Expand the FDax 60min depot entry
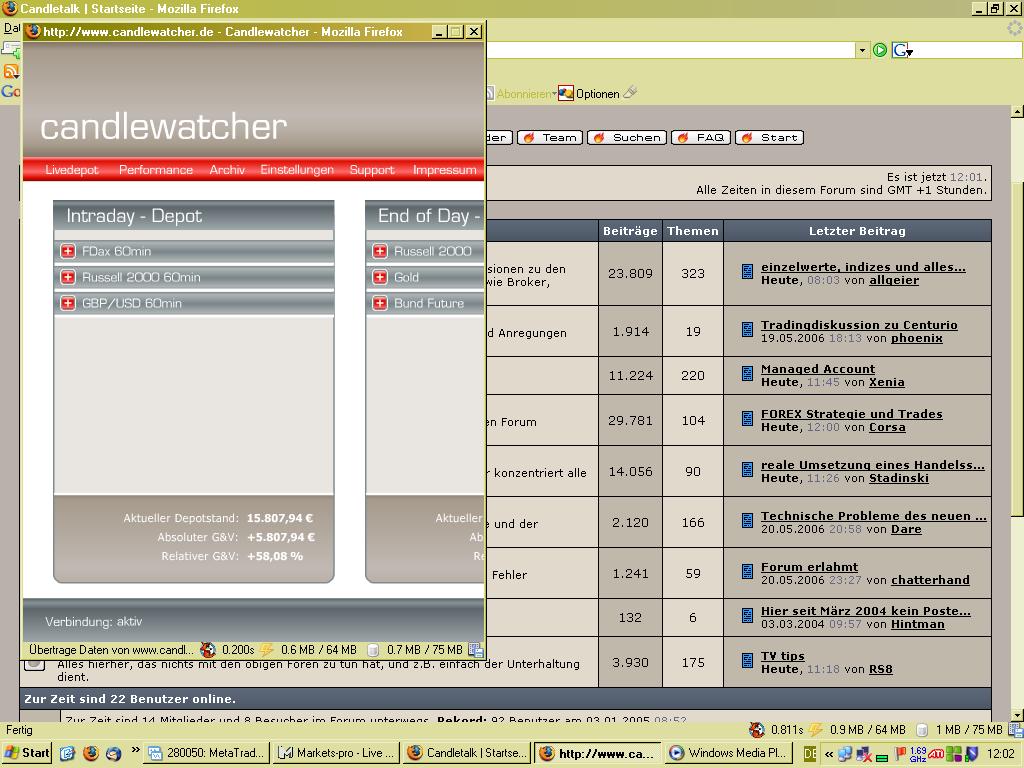 (x=68, y=251)
